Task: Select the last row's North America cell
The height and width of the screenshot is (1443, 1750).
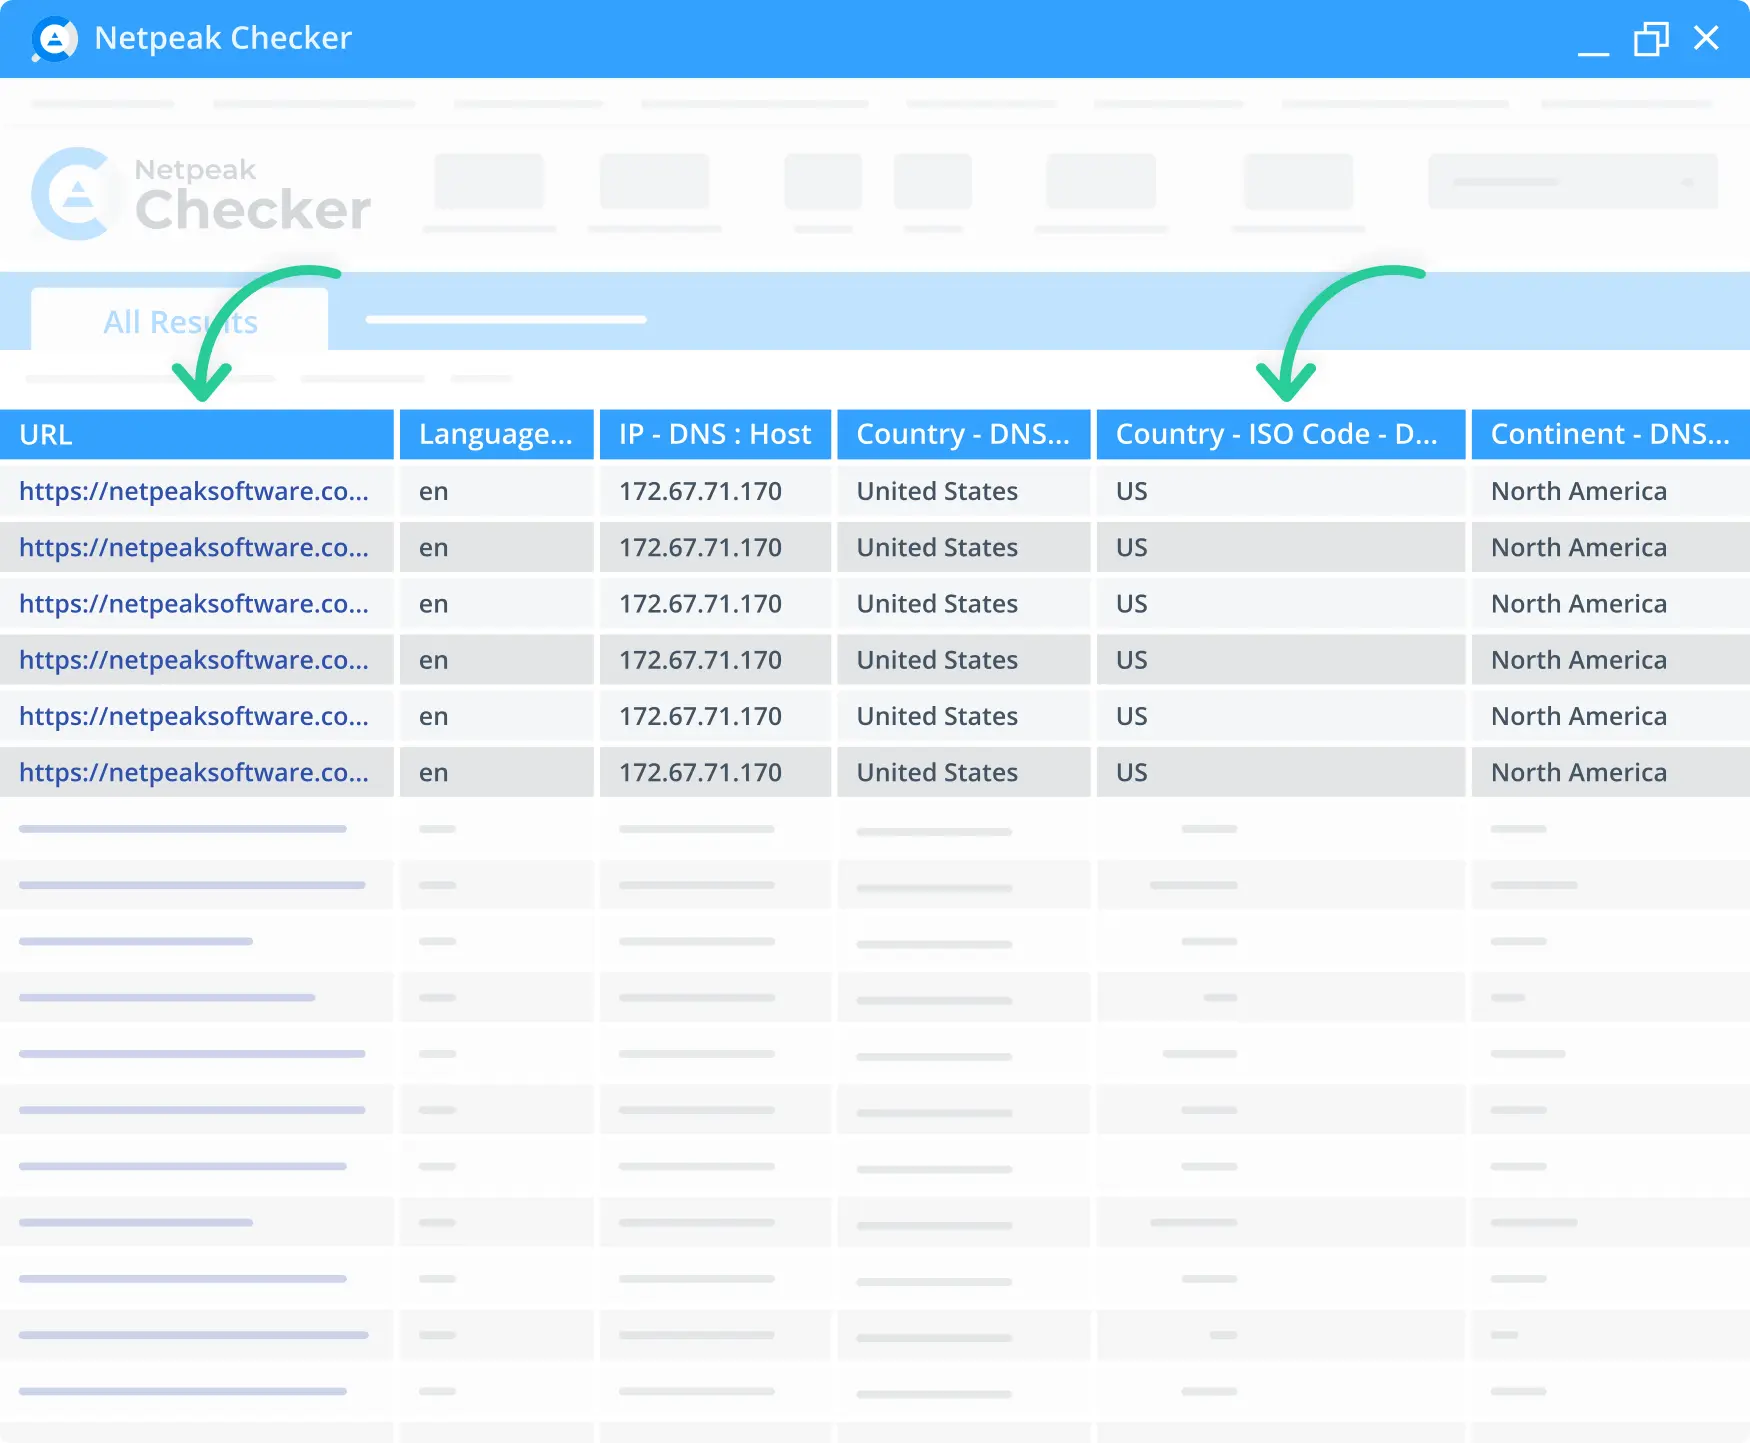Action: [1611, 772]
